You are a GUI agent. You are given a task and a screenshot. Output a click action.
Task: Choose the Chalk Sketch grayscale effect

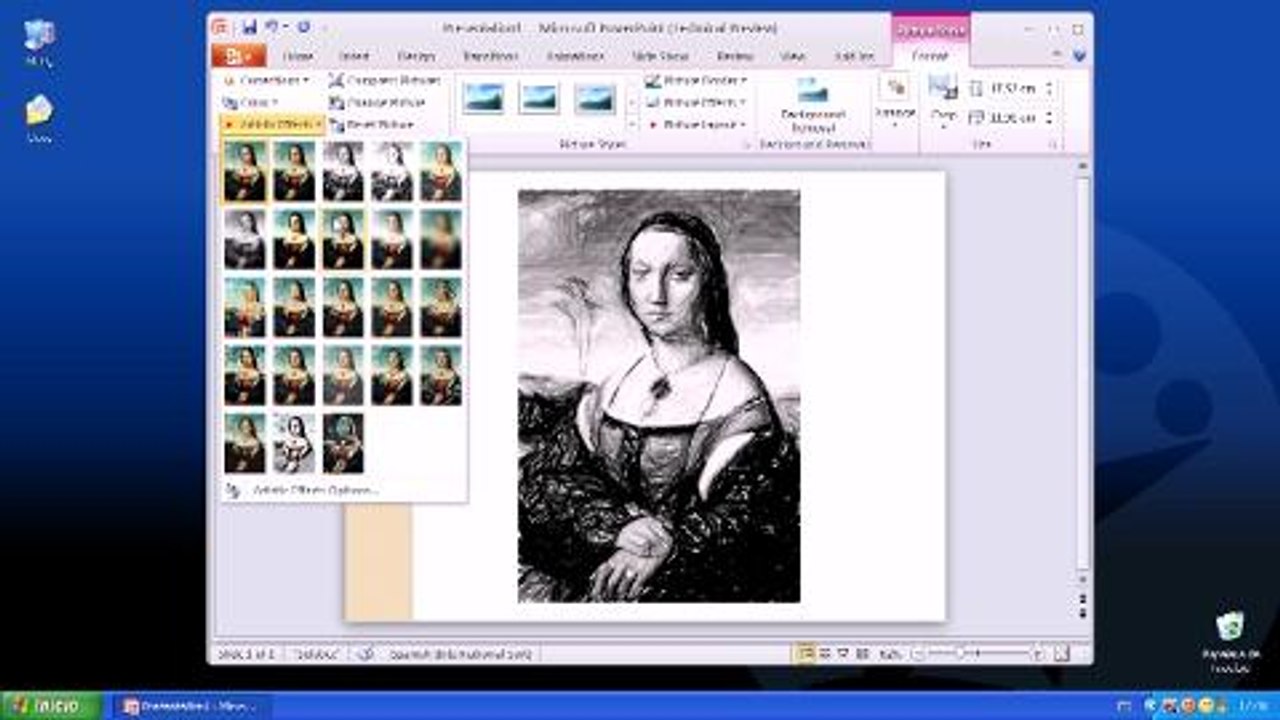(x=245, y=239)
